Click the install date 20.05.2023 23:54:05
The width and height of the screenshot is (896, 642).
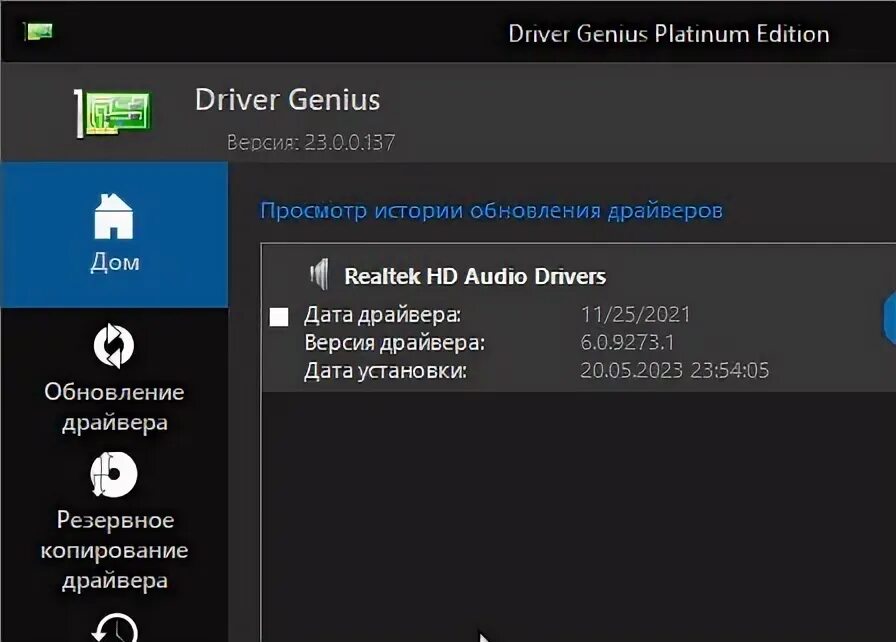point(674,371)
